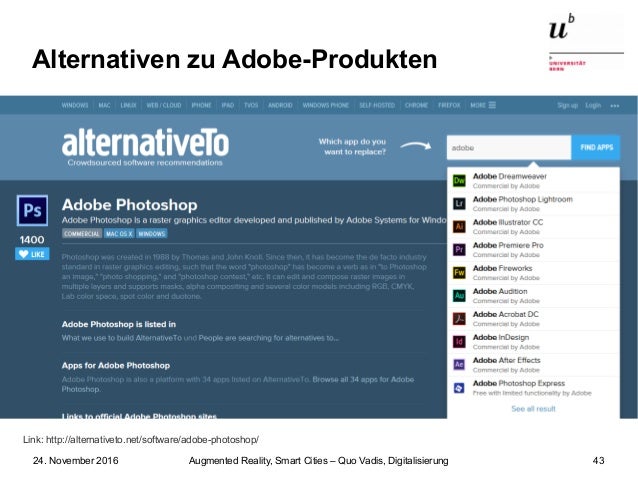This screenshot has width=638, height=479.
Task: Open the WINDOWS PHONE platform tab
Action: pyautogui.click(x=326, y=105)
